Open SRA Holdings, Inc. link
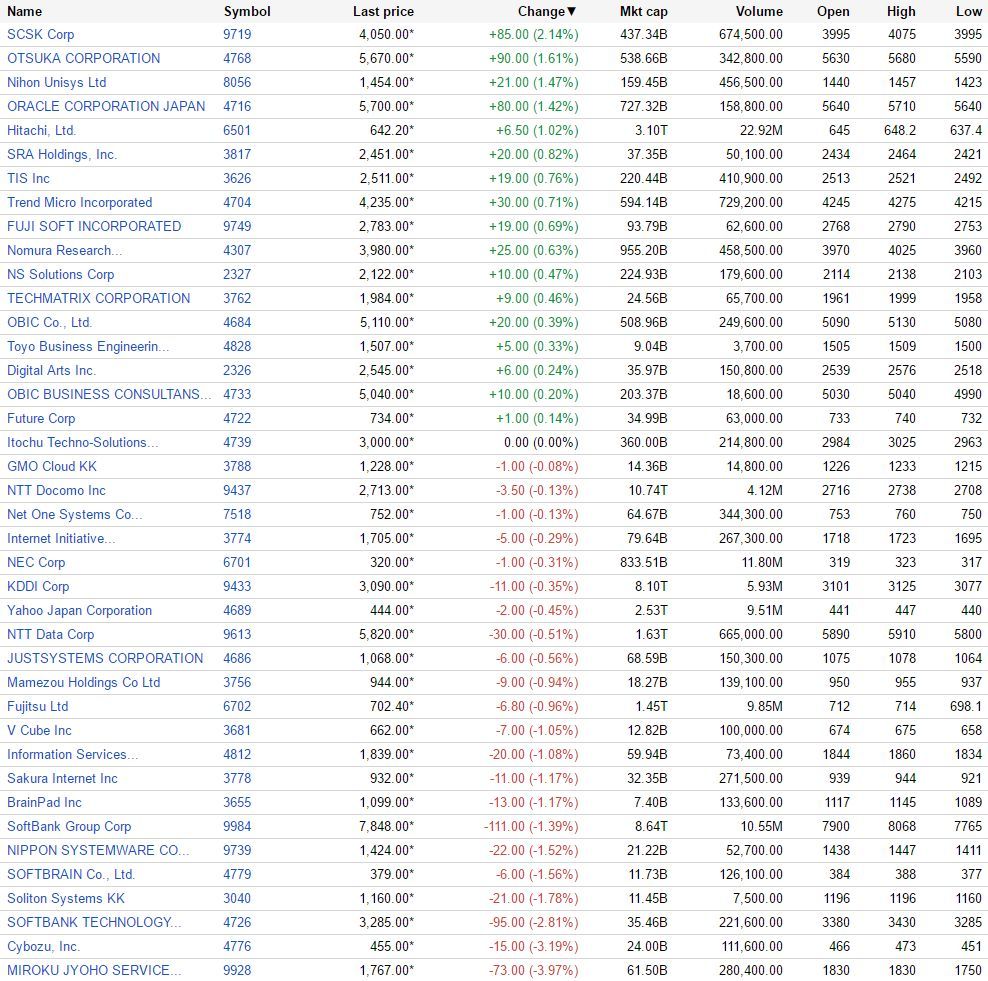Image resolution: width=988 pixels, height=981 pixels. tap(62, 154)
